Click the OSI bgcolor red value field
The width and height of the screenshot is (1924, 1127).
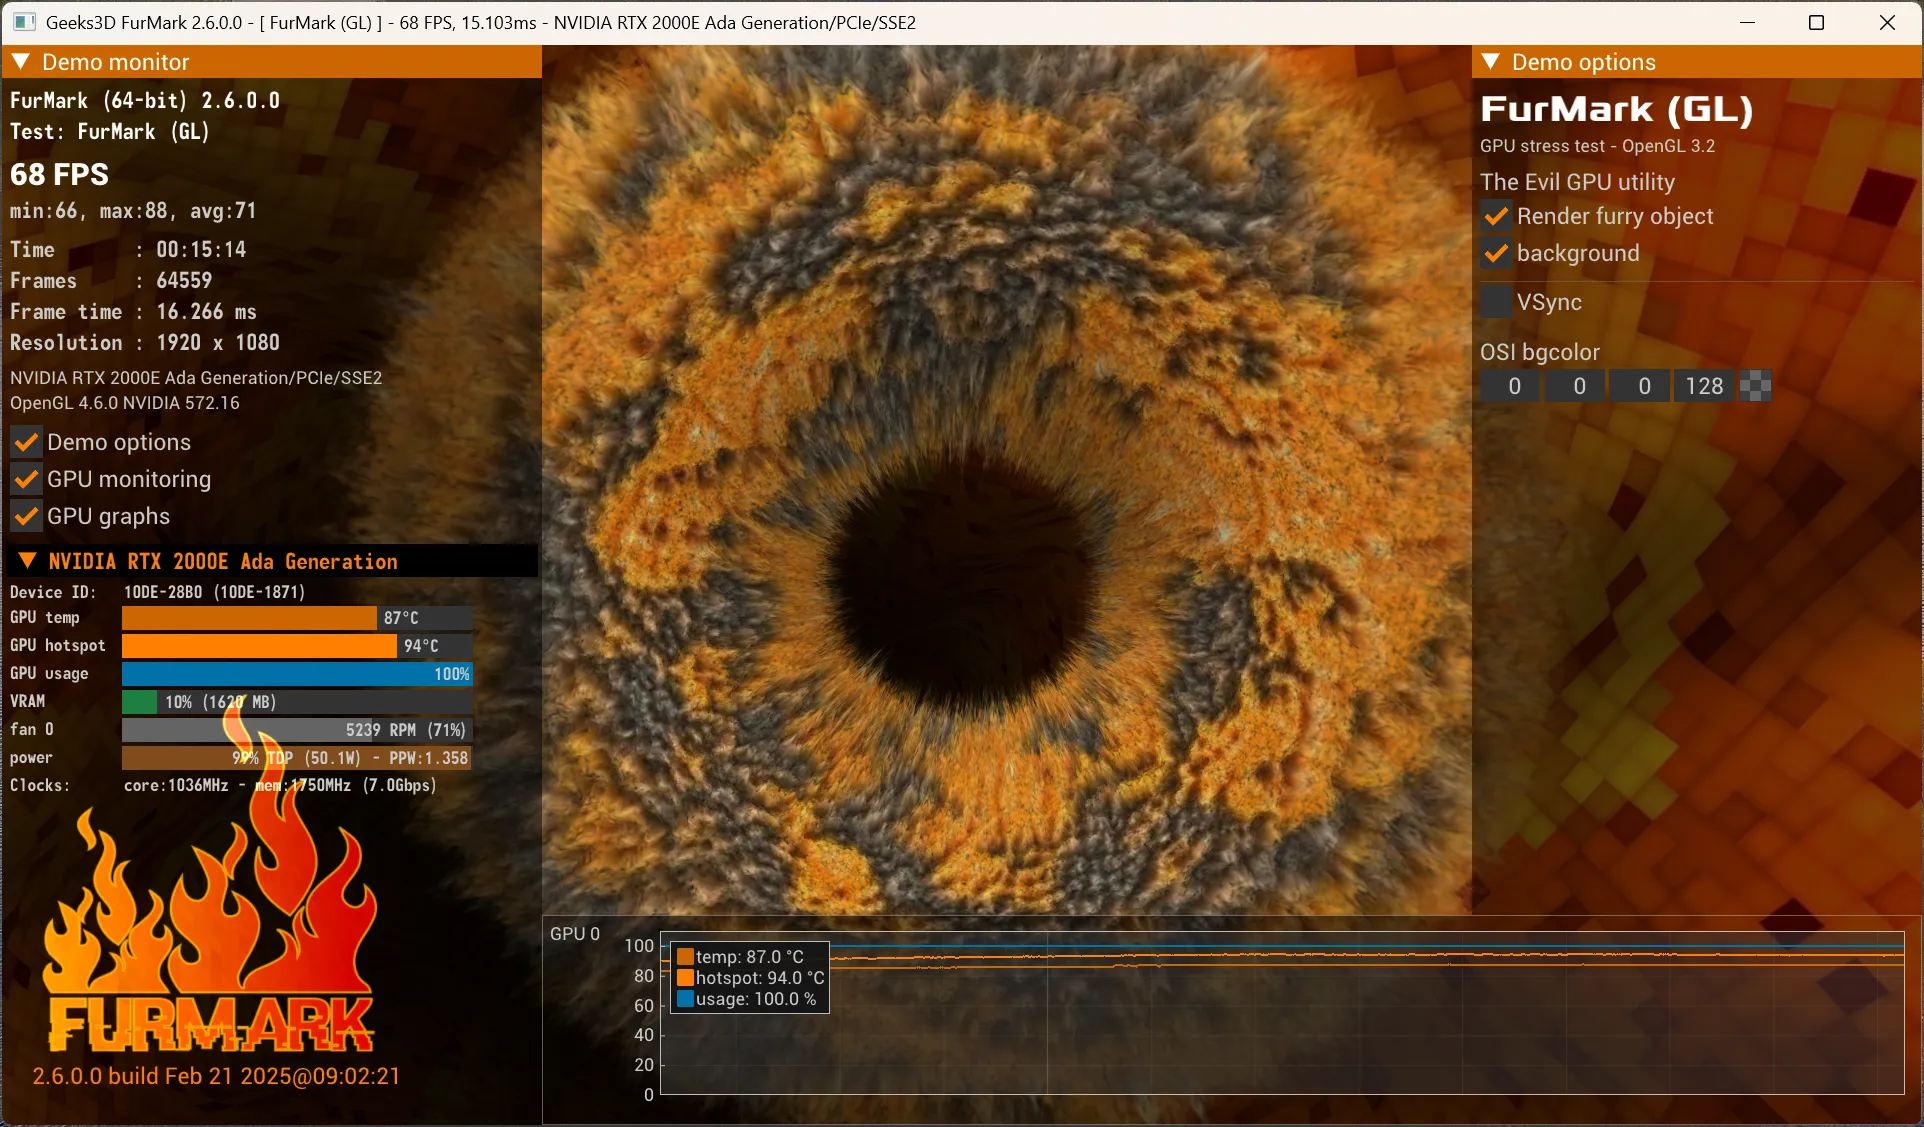pos(1510,386)
